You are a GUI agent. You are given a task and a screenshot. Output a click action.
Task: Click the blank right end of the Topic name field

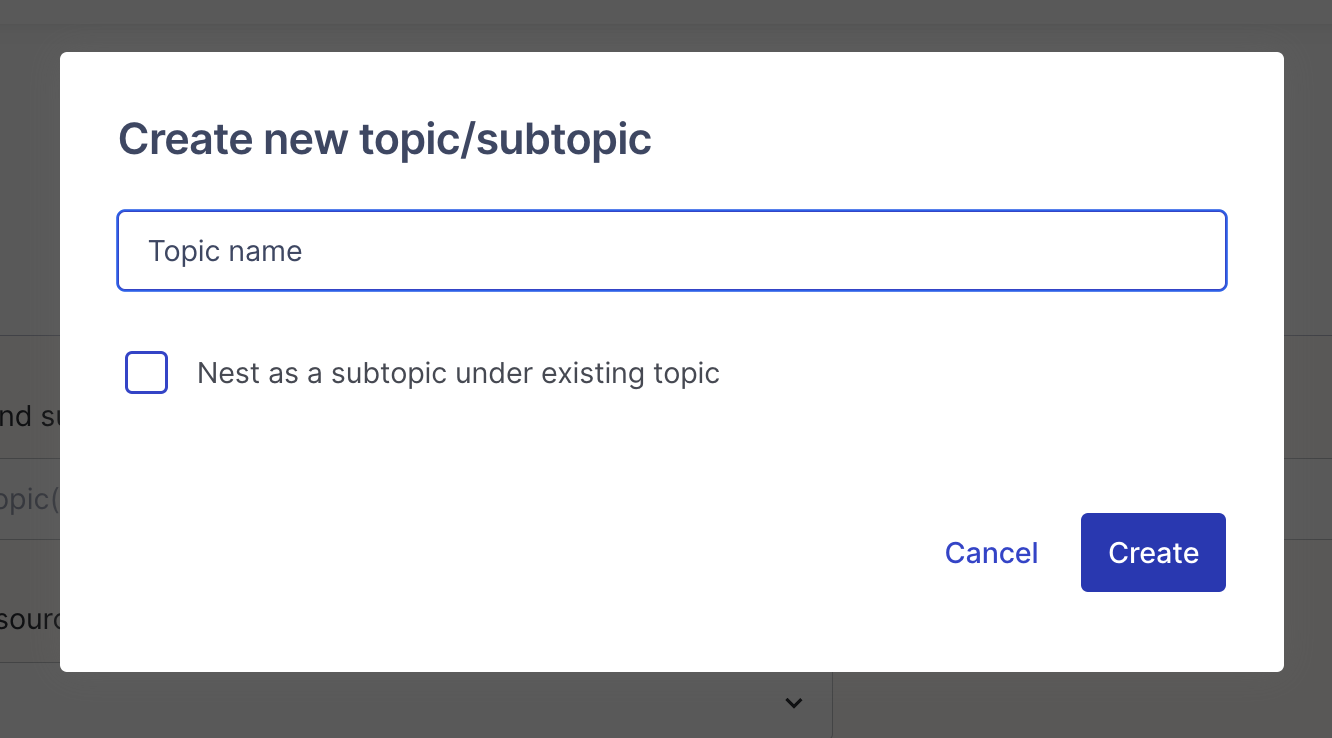click(1150, 251)
